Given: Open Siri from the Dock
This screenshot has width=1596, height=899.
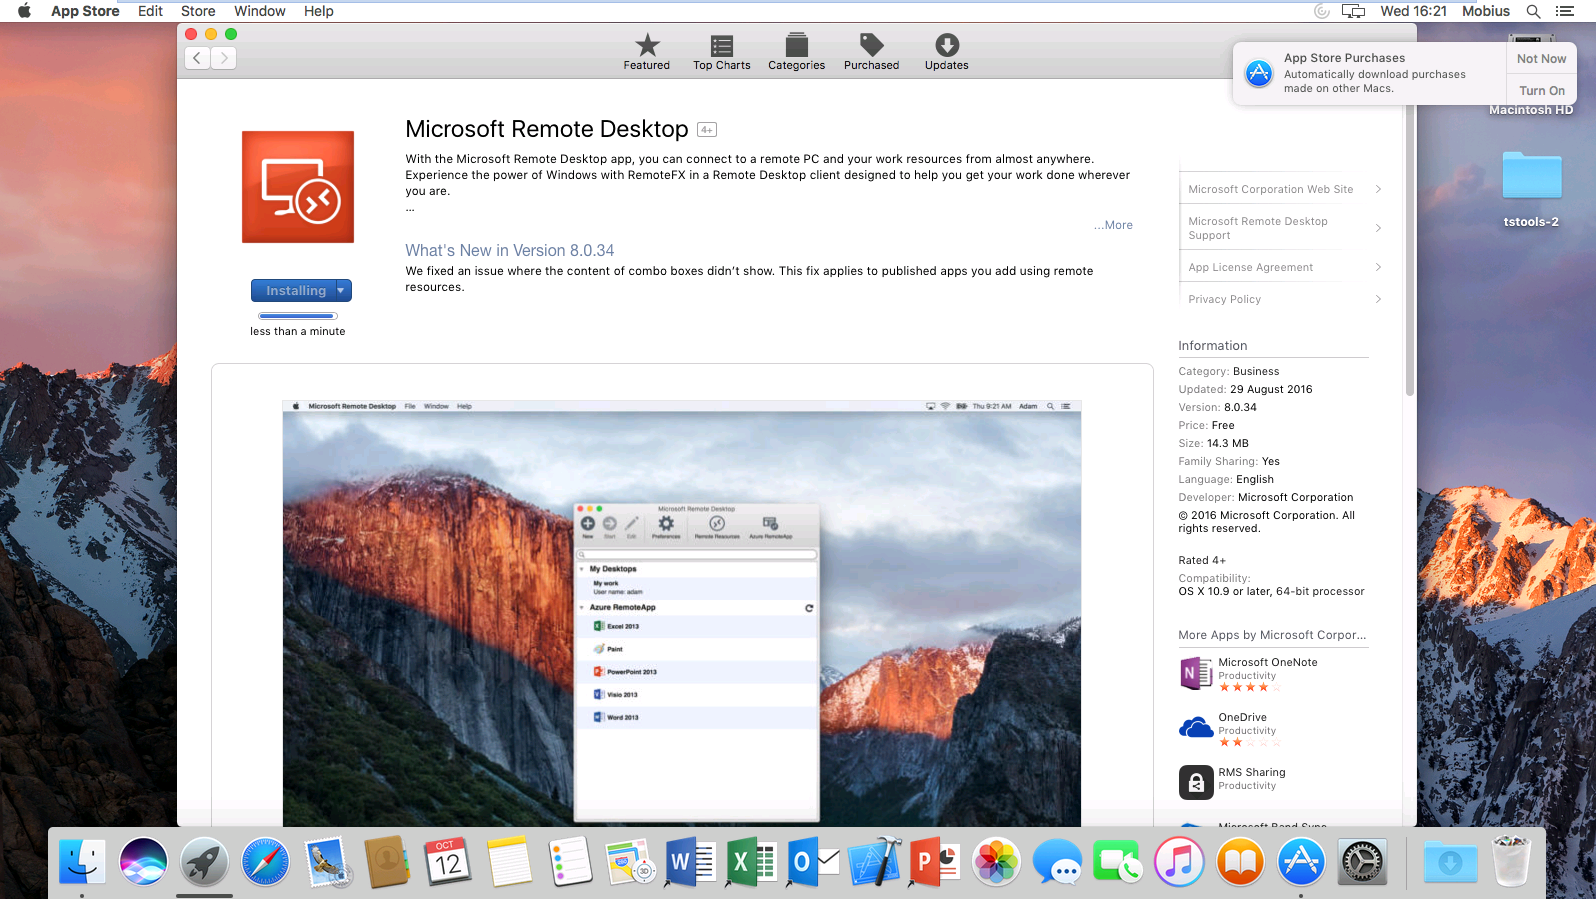Looking at the screenshot, I should coord(144,861).
